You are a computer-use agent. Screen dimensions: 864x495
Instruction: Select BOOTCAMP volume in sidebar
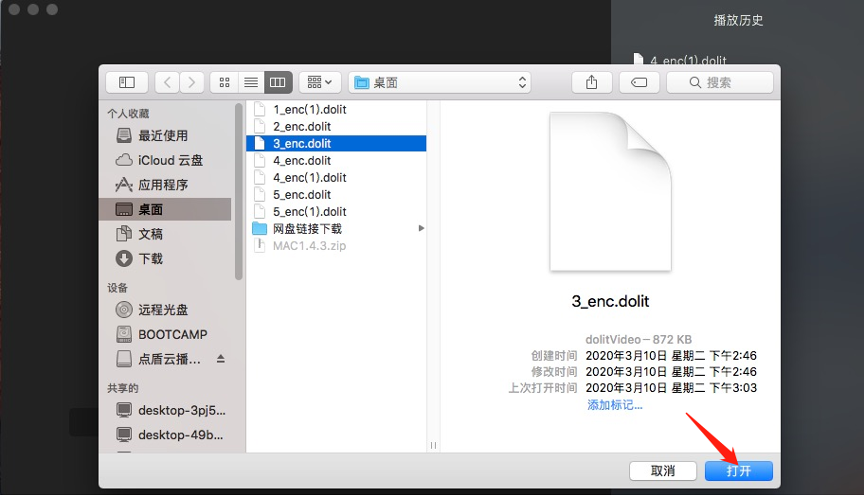pyautogui.click(x=165, y=335)
